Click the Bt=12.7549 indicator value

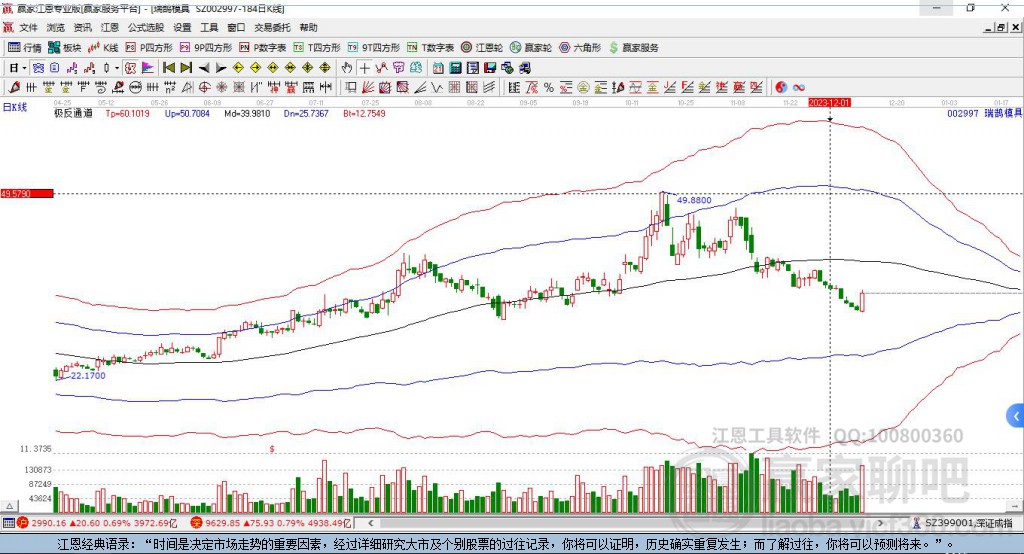(x=364, y=113)
